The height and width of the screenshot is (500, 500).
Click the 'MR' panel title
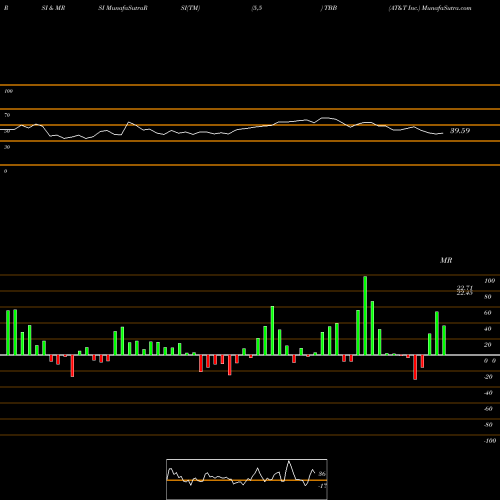pos(446,260)
